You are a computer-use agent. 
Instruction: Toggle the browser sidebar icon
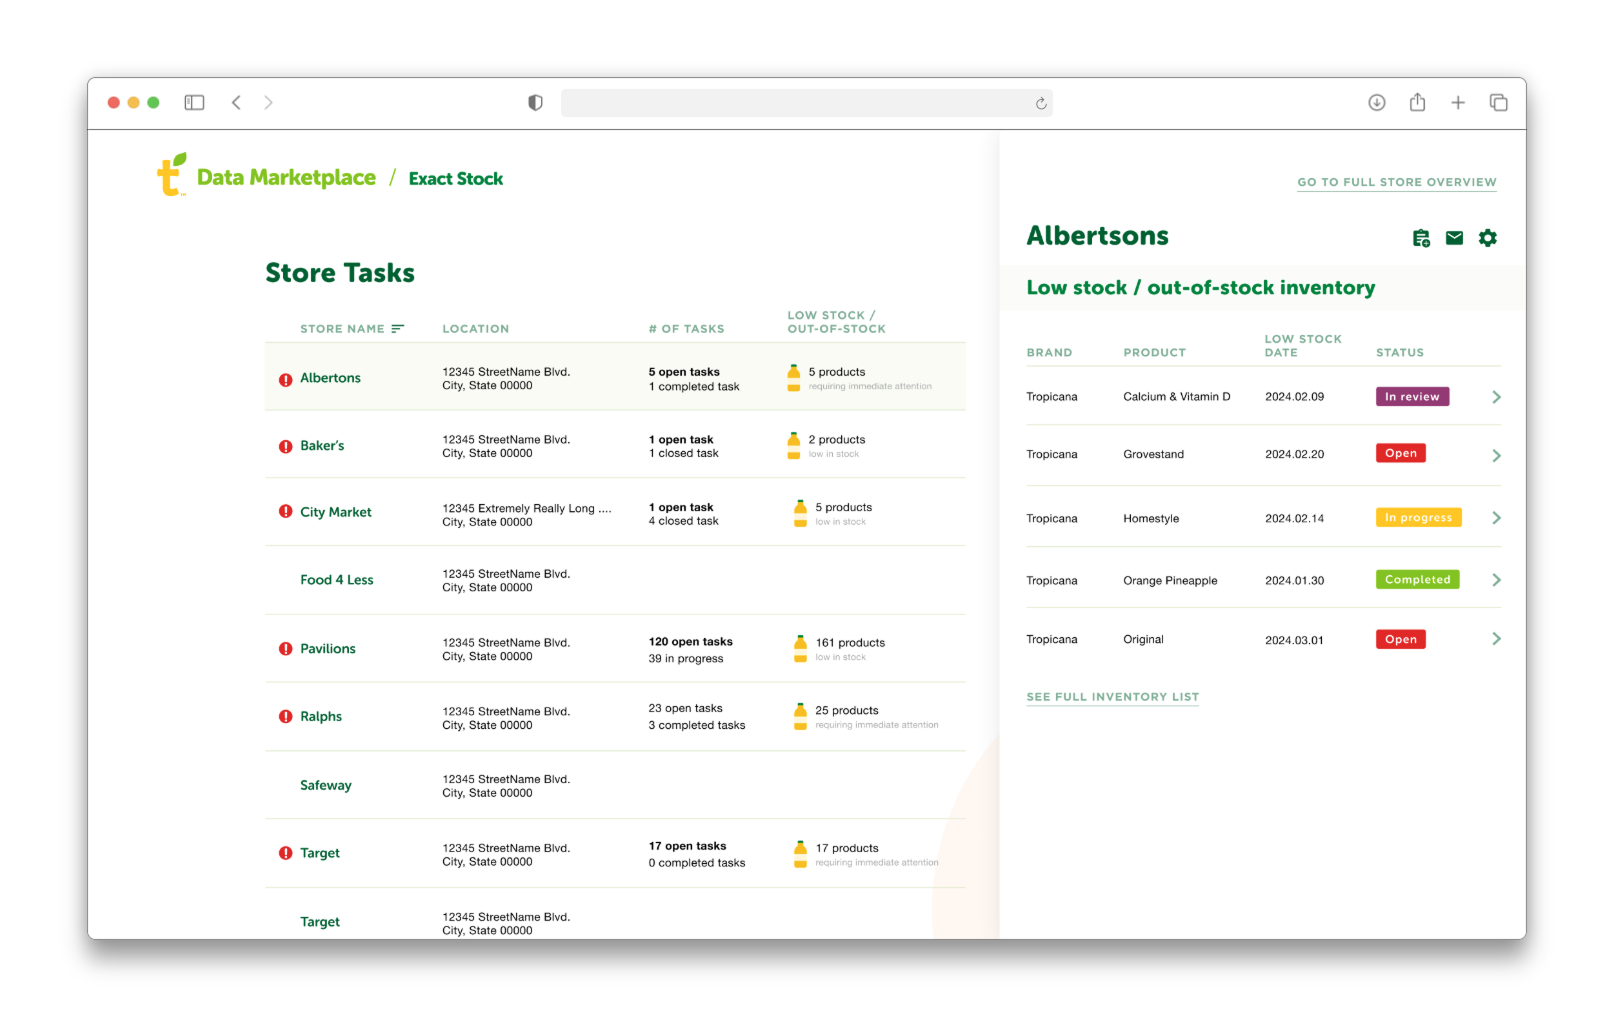click(x=194, y=102)
